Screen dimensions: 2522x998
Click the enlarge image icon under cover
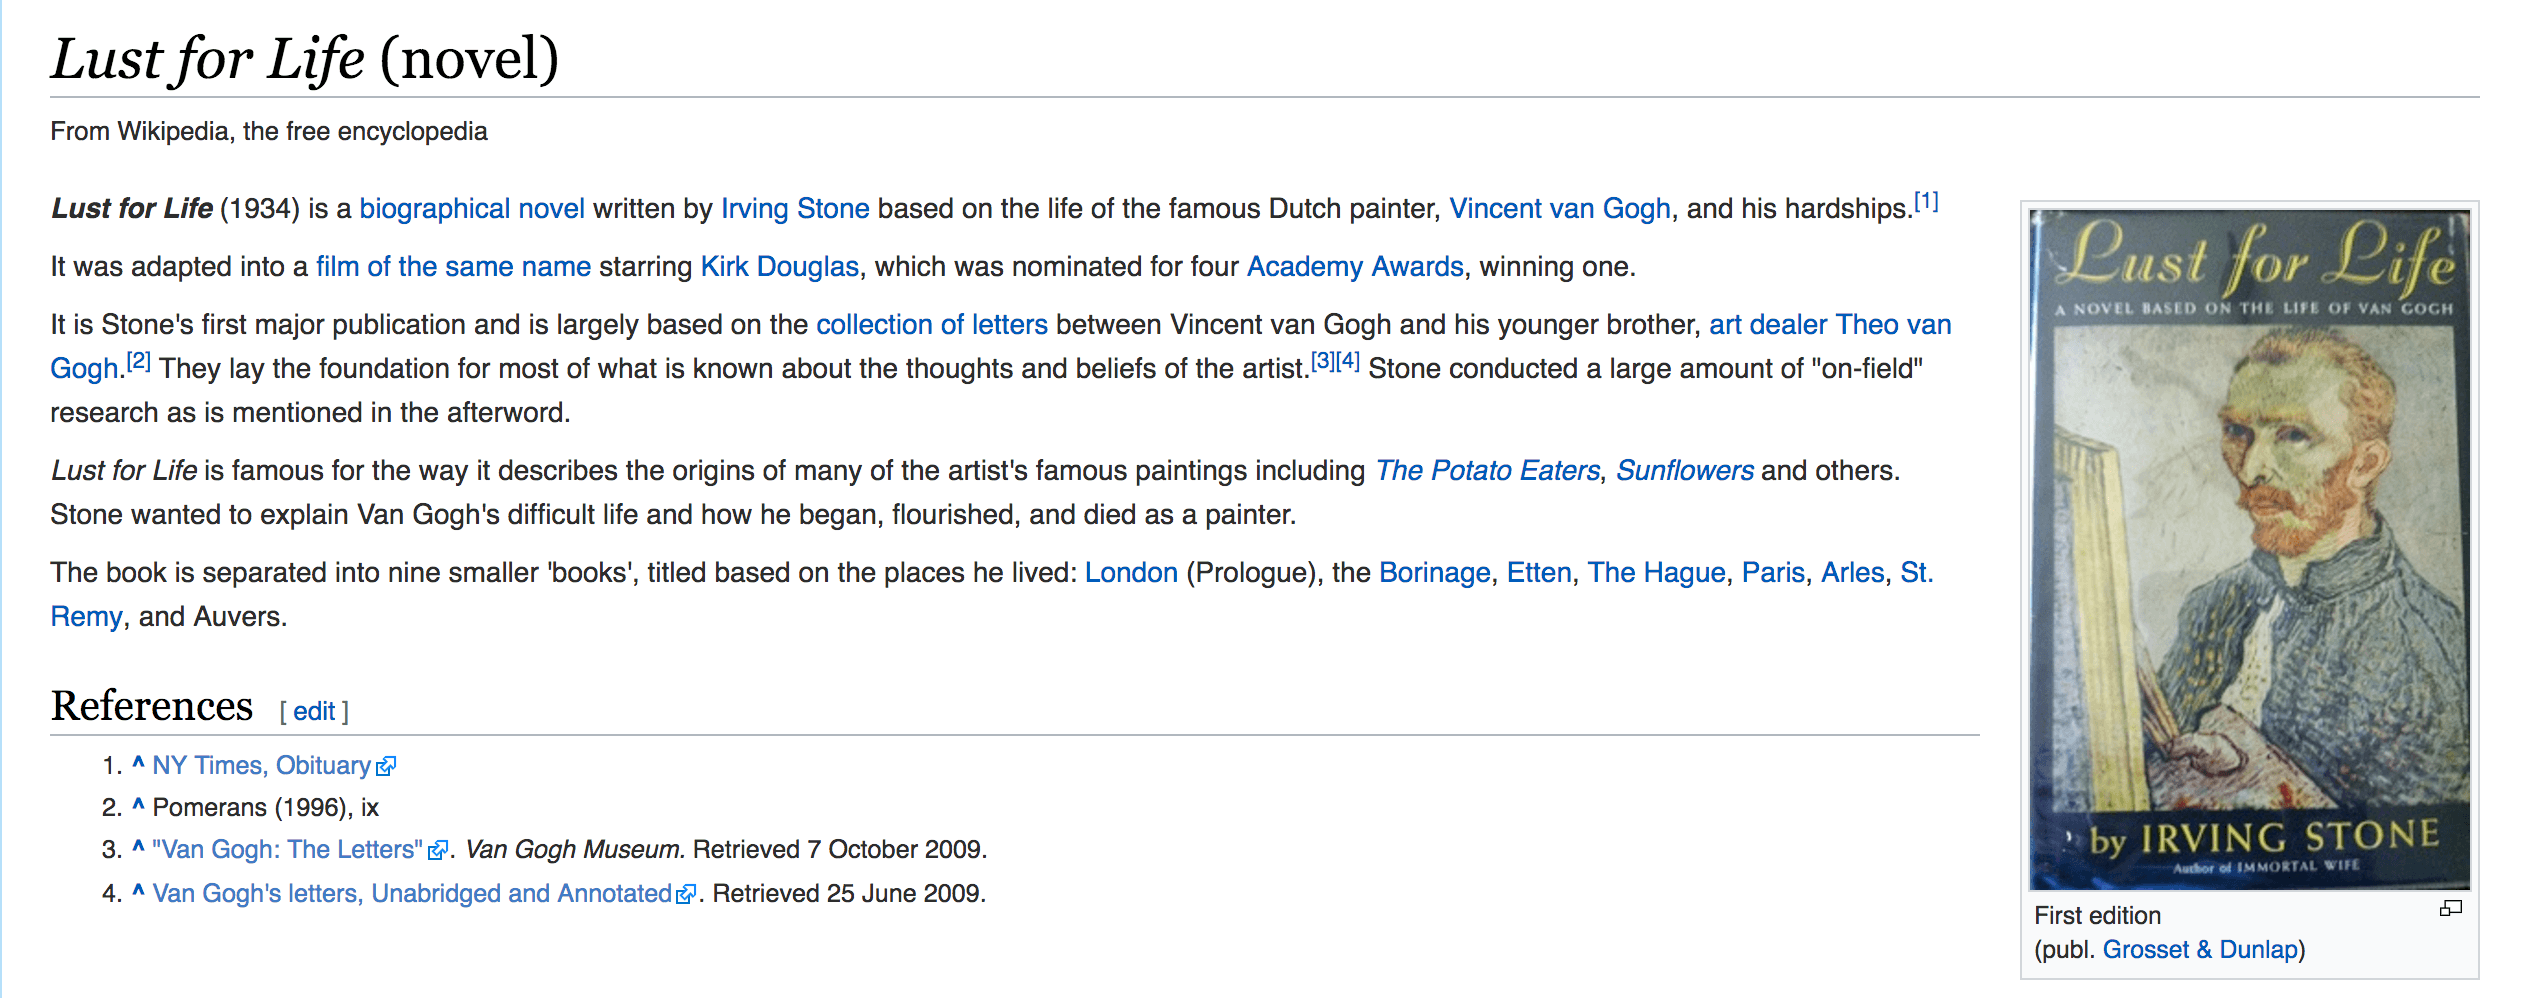coord(2450,908)
